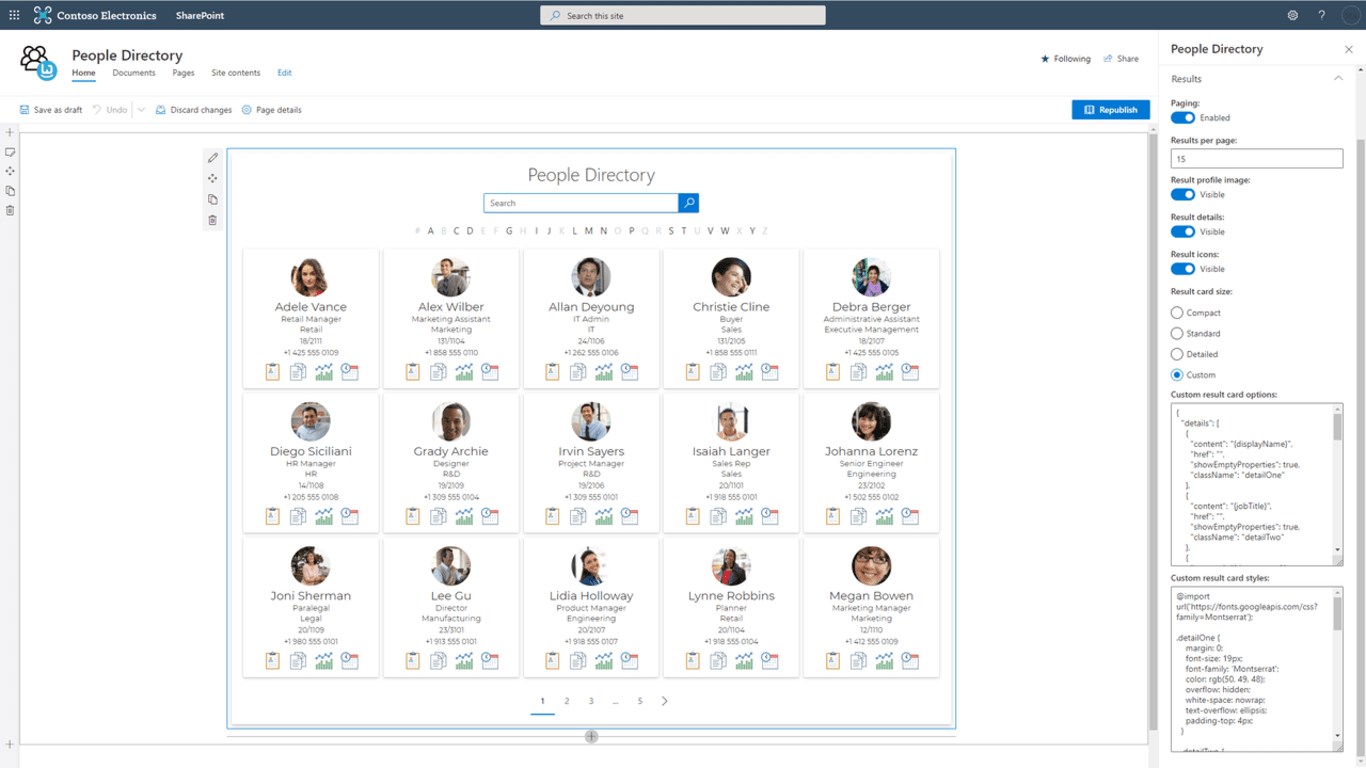Open Page details
This screenshot has height=768, width=1366.
coord(271,110)
